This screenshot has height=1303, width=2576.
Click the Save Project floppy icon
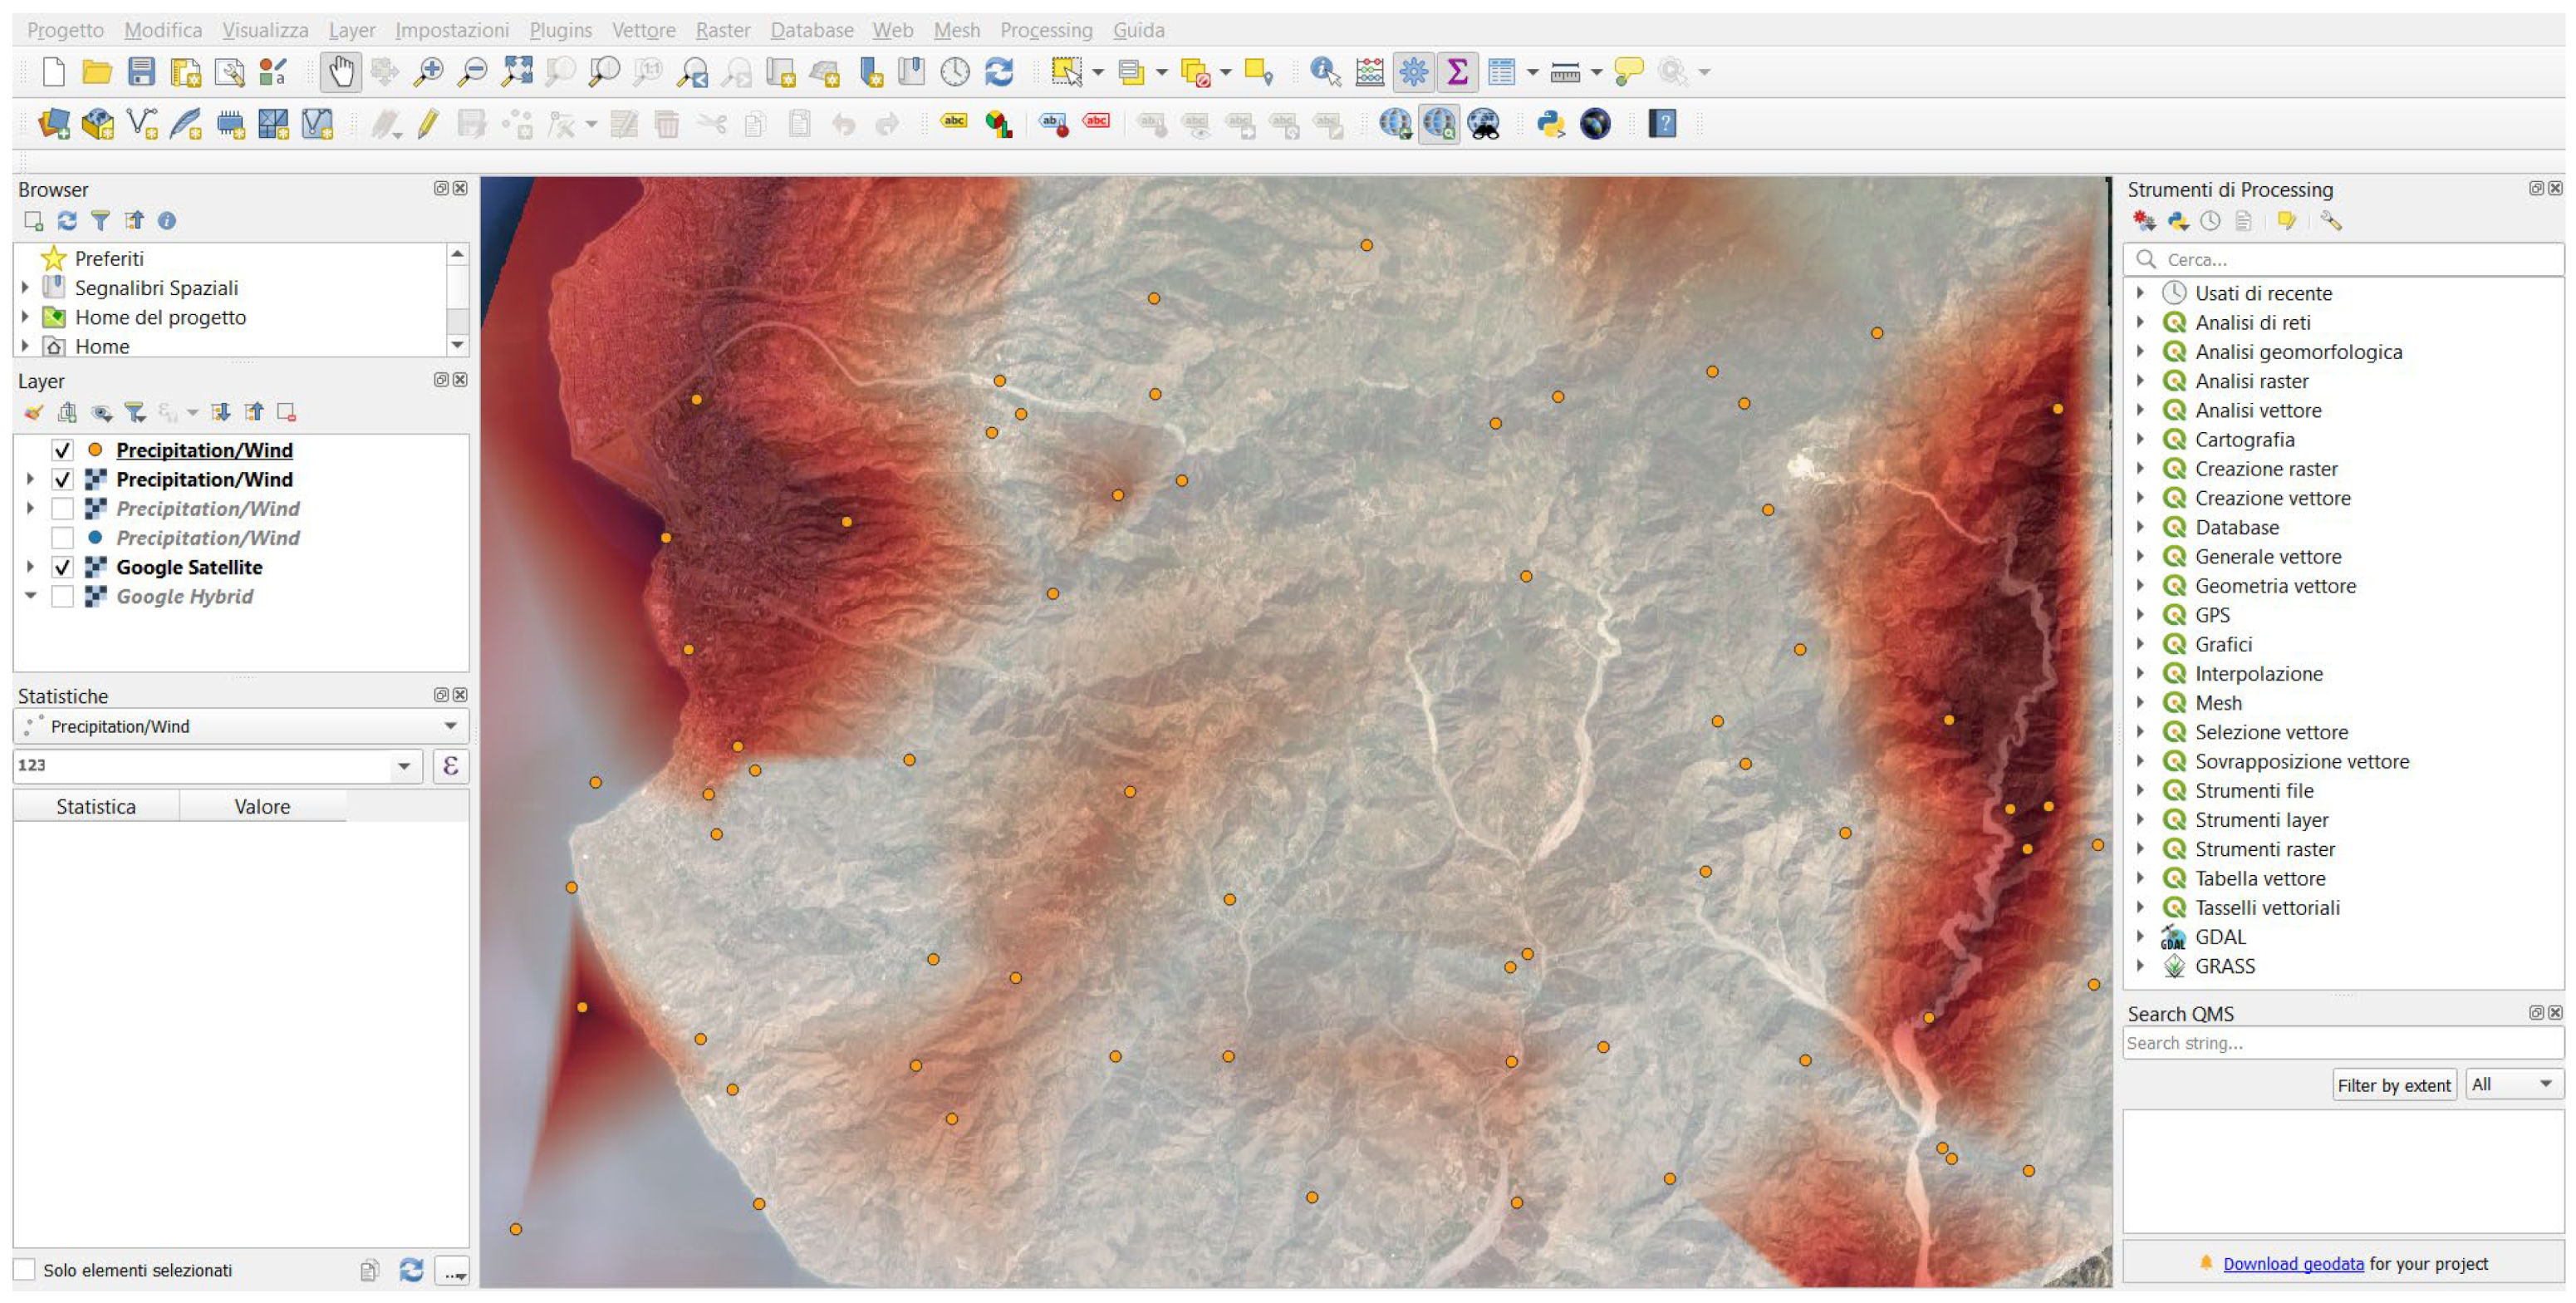[x=141, y=72]
